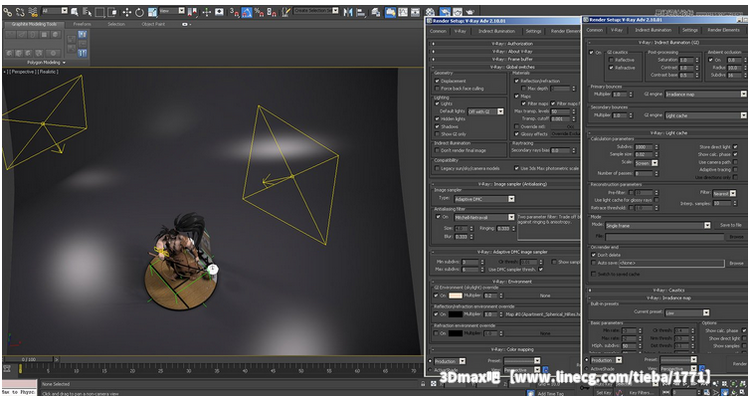Click the Save to file button
This screenshot has width=750, height=396.
coord(731,225)
